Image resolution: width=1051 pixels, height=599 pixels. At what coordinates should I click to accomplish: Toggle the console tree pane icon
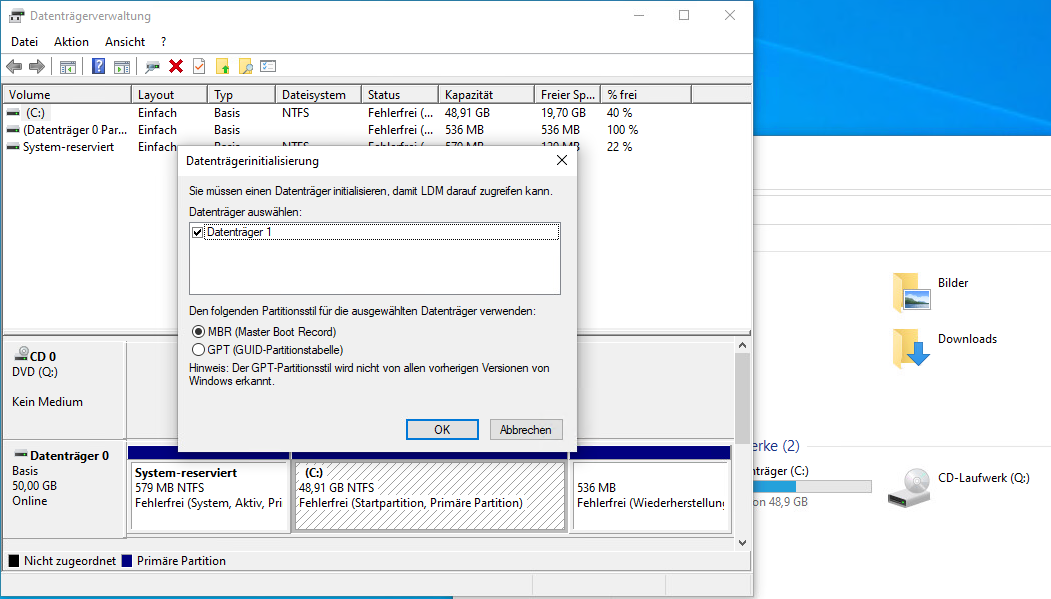[66, 66]
